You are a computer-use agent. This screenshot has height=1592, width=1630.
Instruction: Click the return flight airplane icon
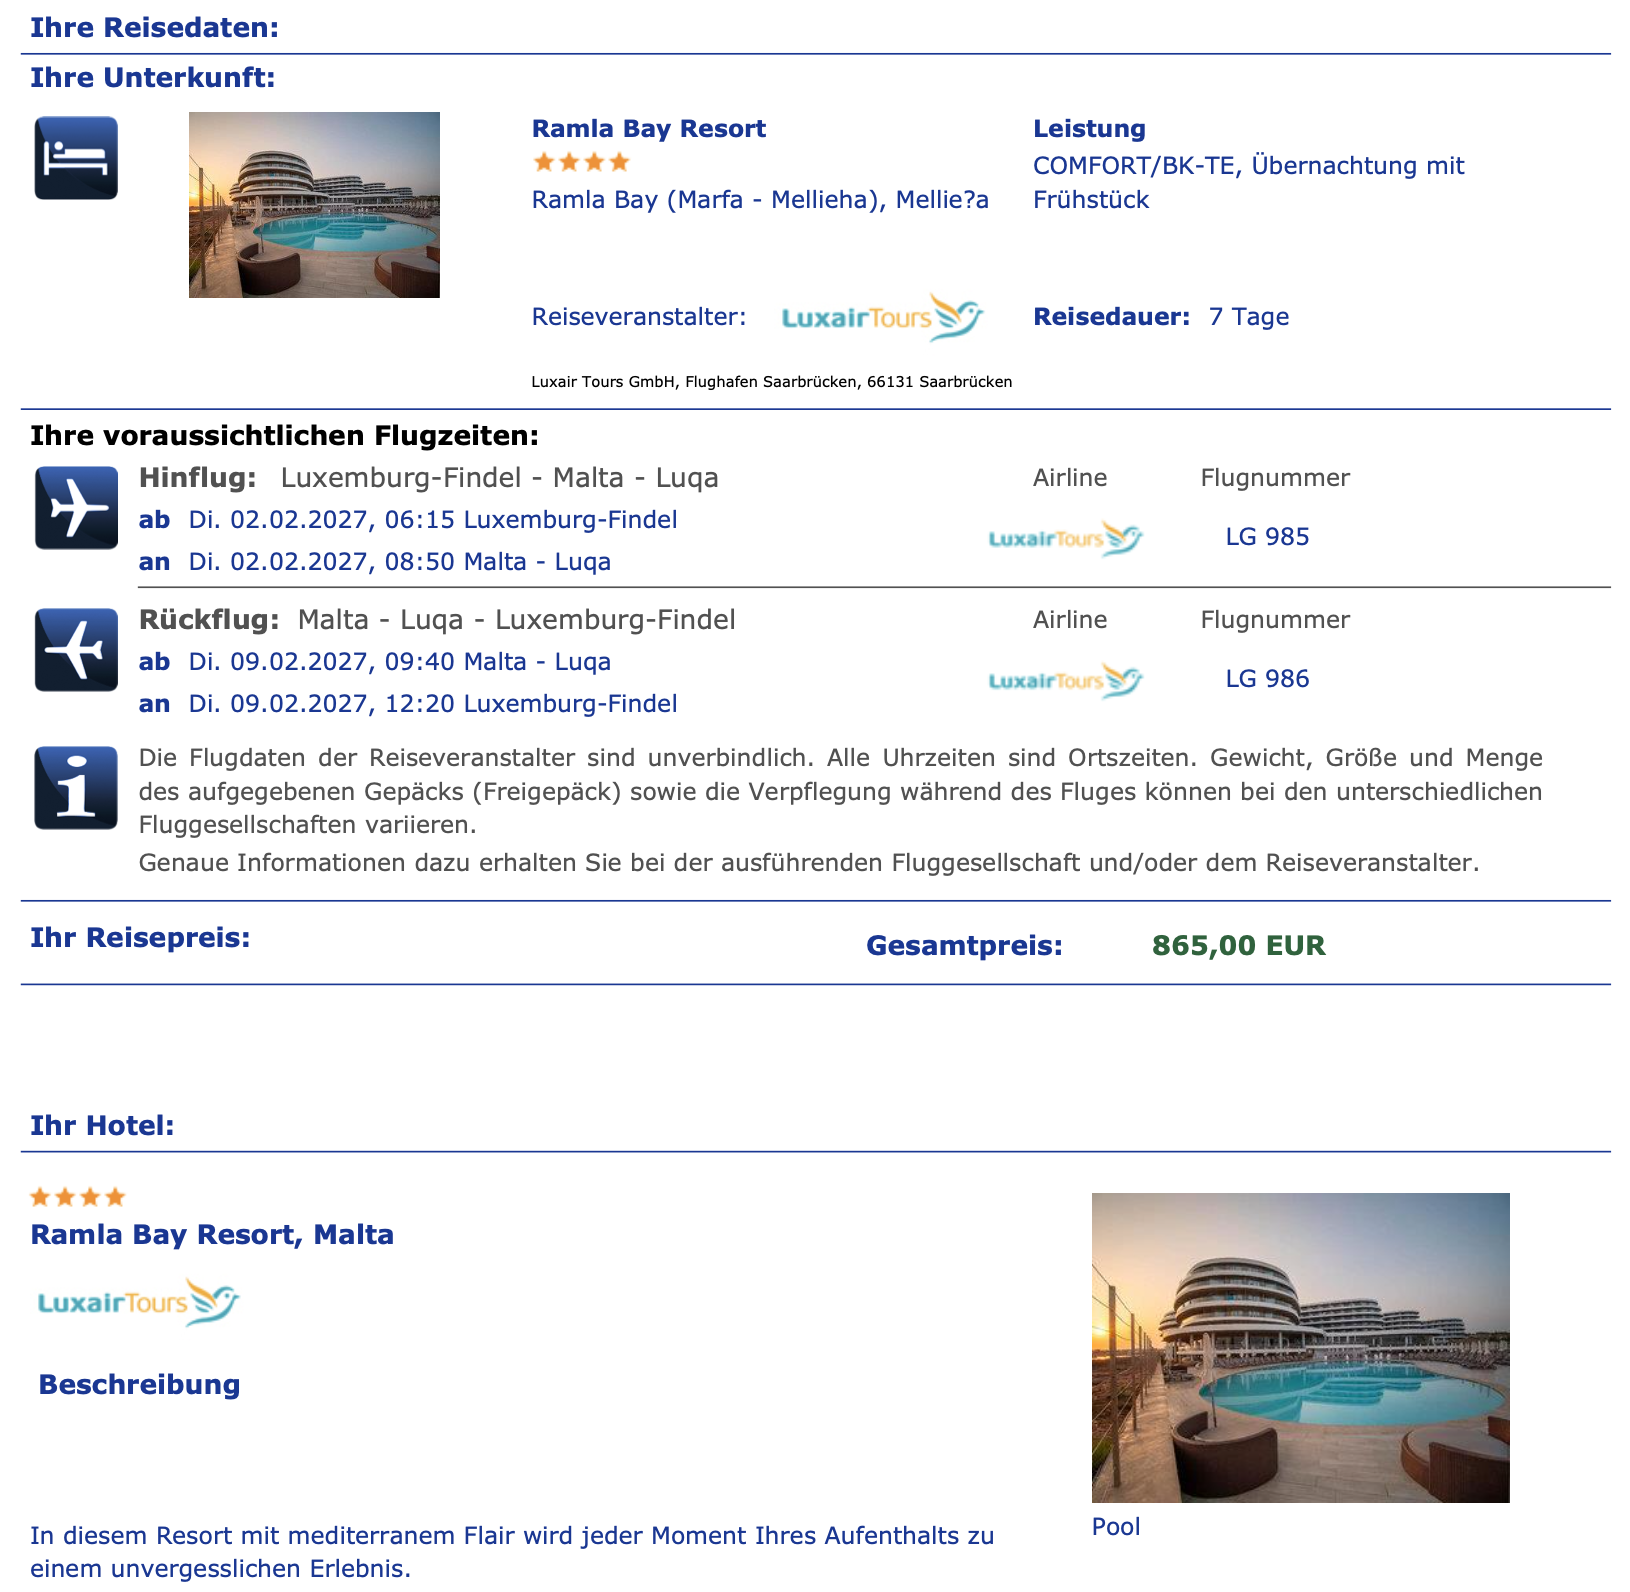coord(76,649)
